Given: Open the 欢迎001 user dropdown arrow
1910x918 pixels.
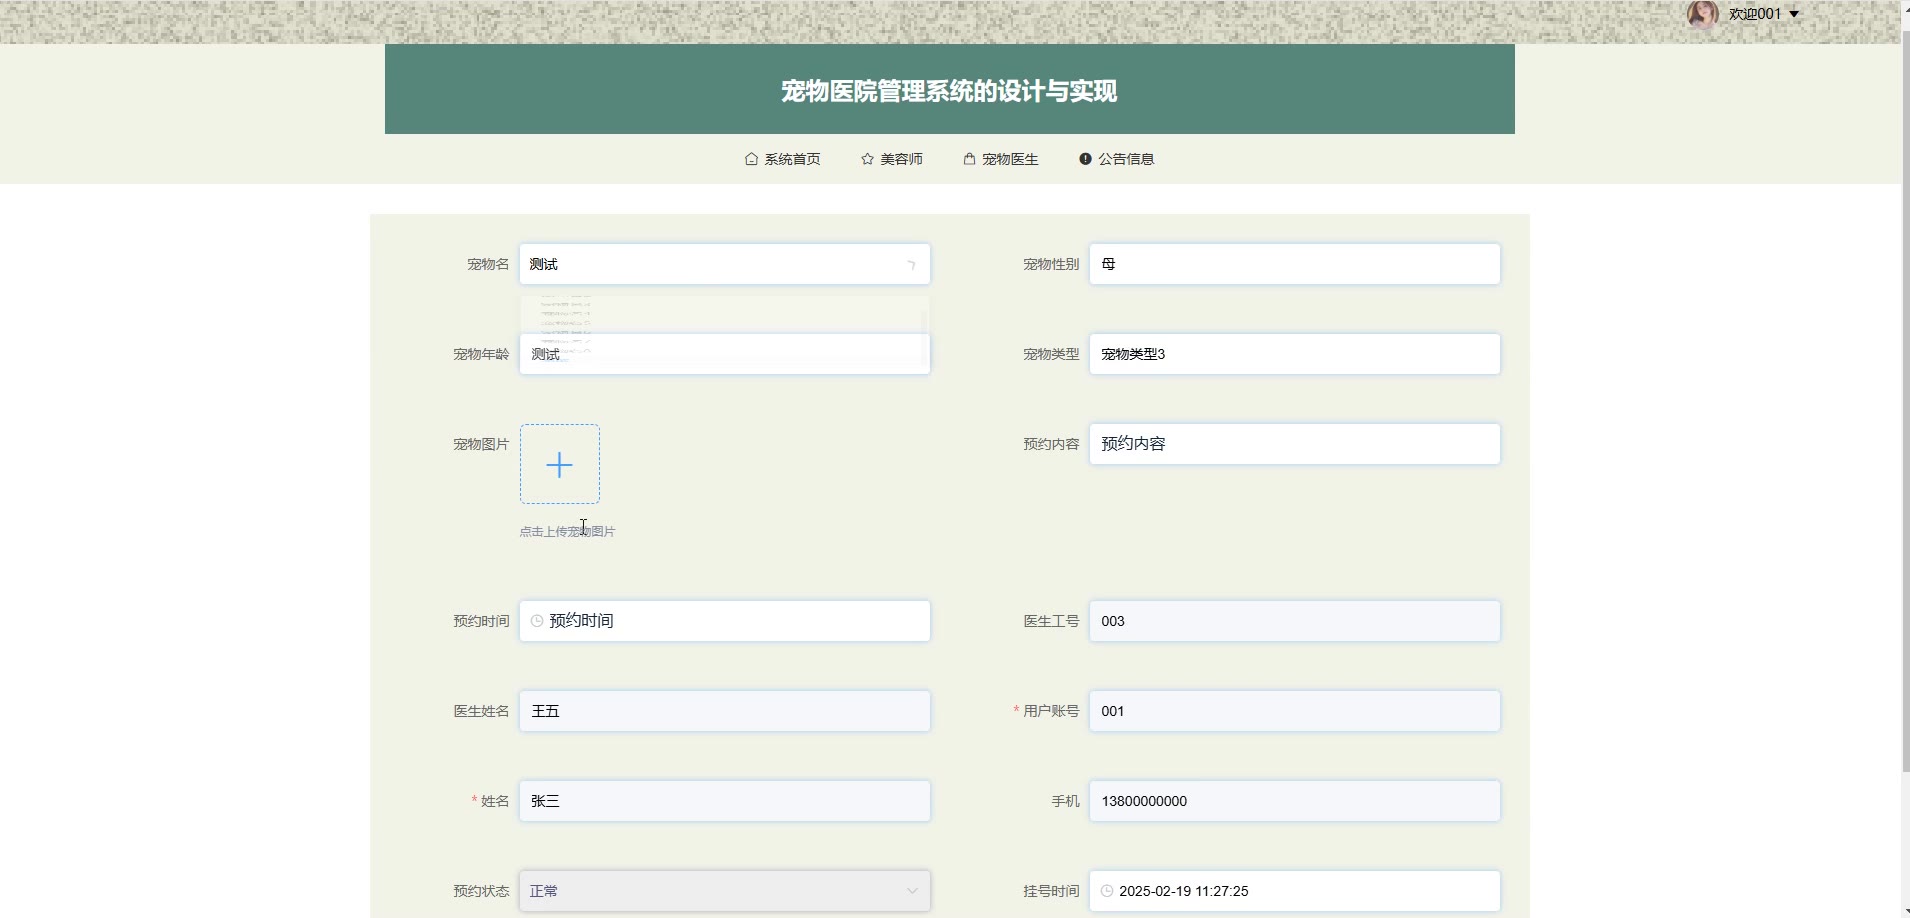Looking at the screenshot, I should click(1794, 14).
